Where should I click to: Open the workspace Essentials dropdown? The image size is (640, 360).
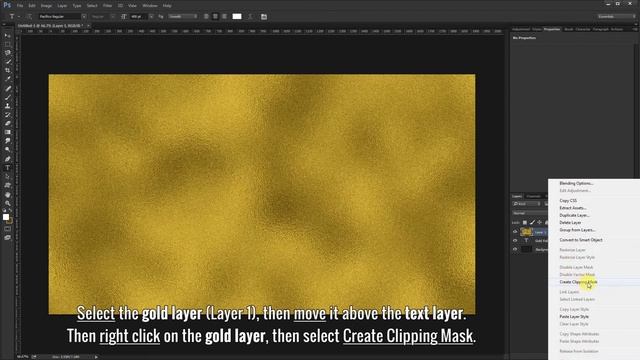pos(616,16)
